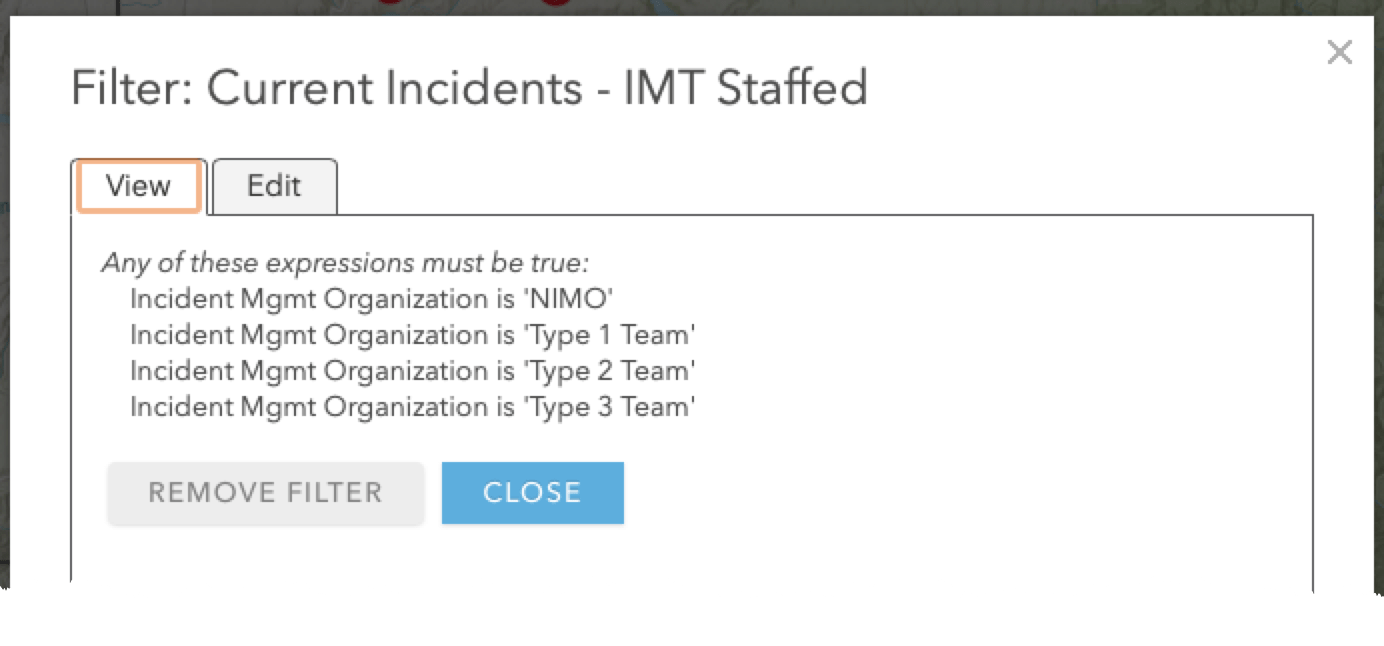
Task: Open the Edit tab
Action: coord(275,186)
